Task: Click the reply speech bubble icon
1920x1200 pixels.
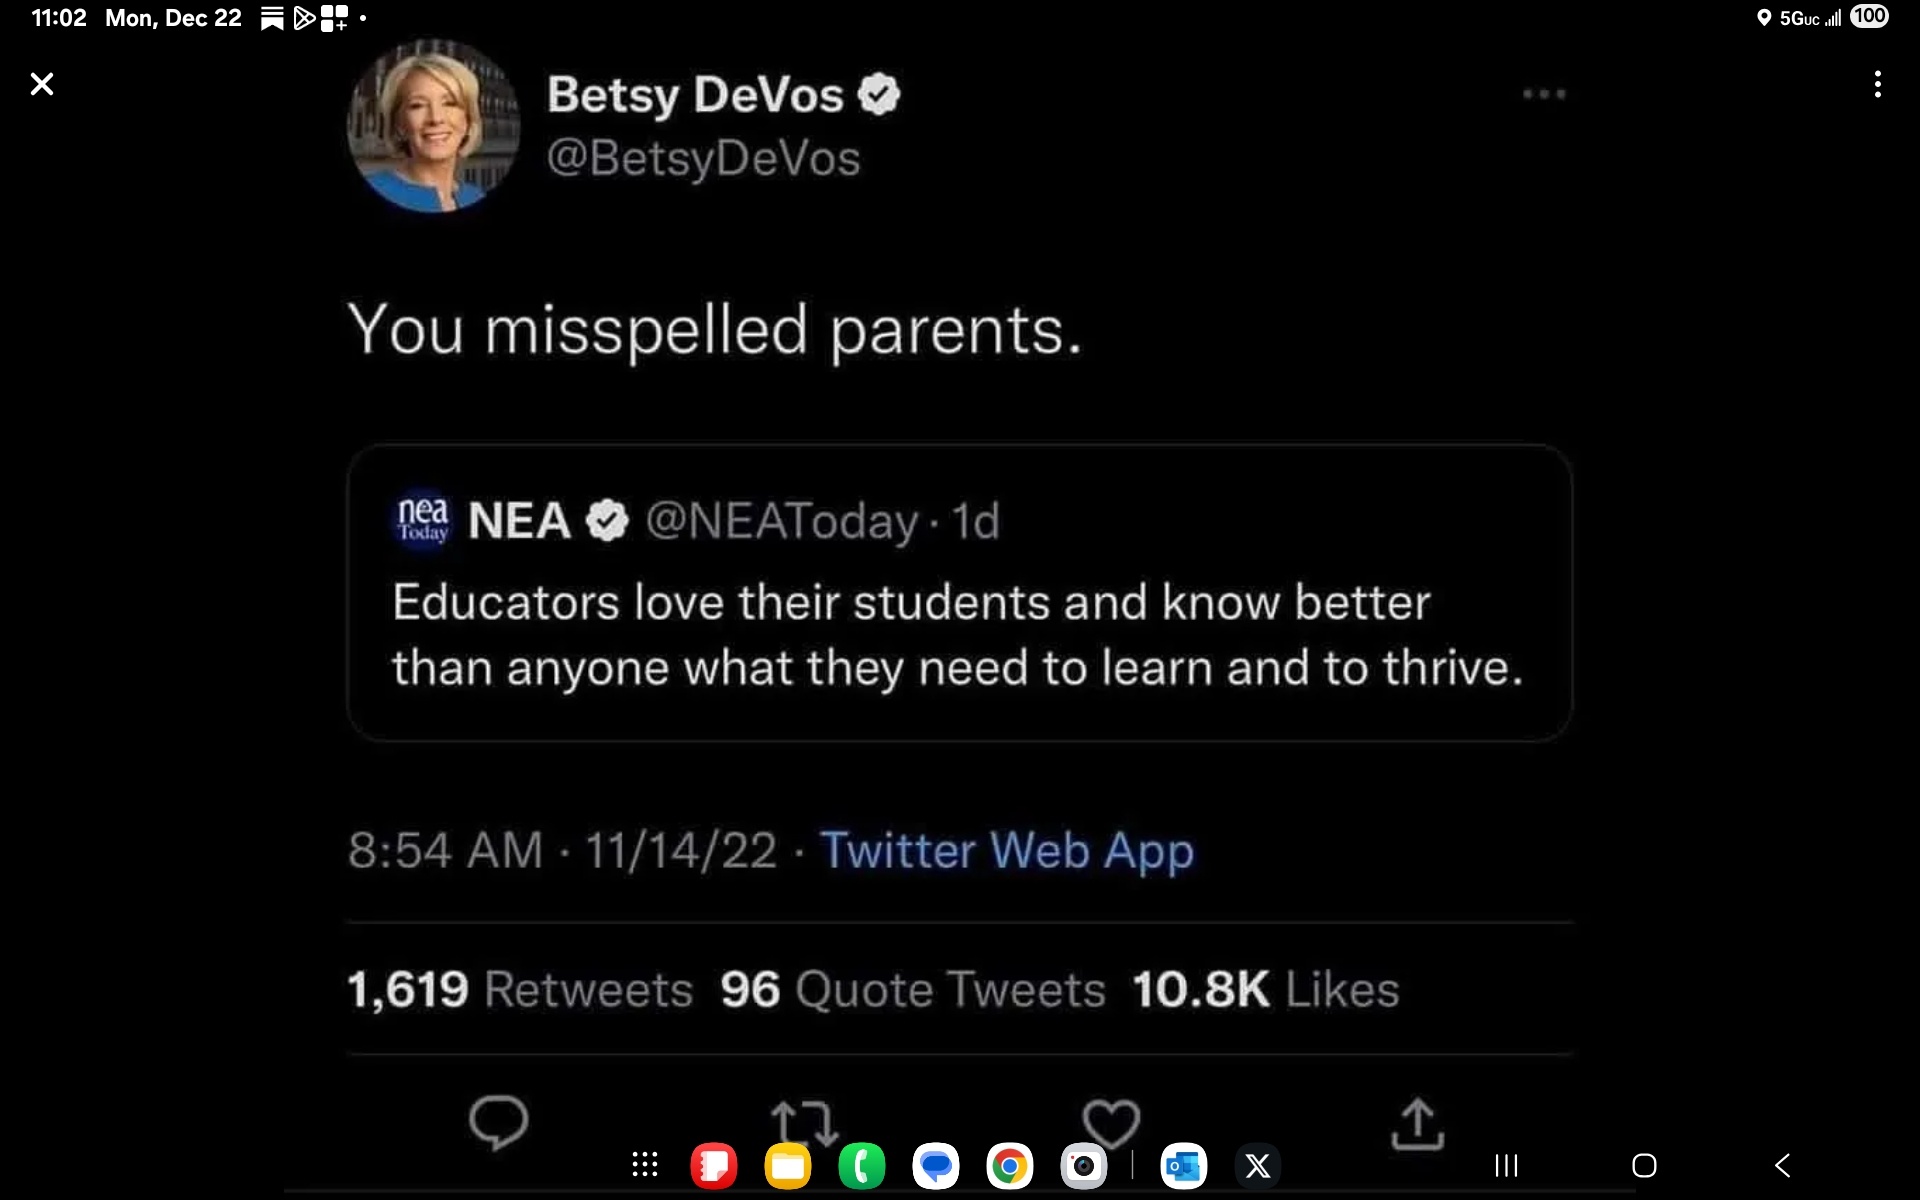Action: 498,1122
